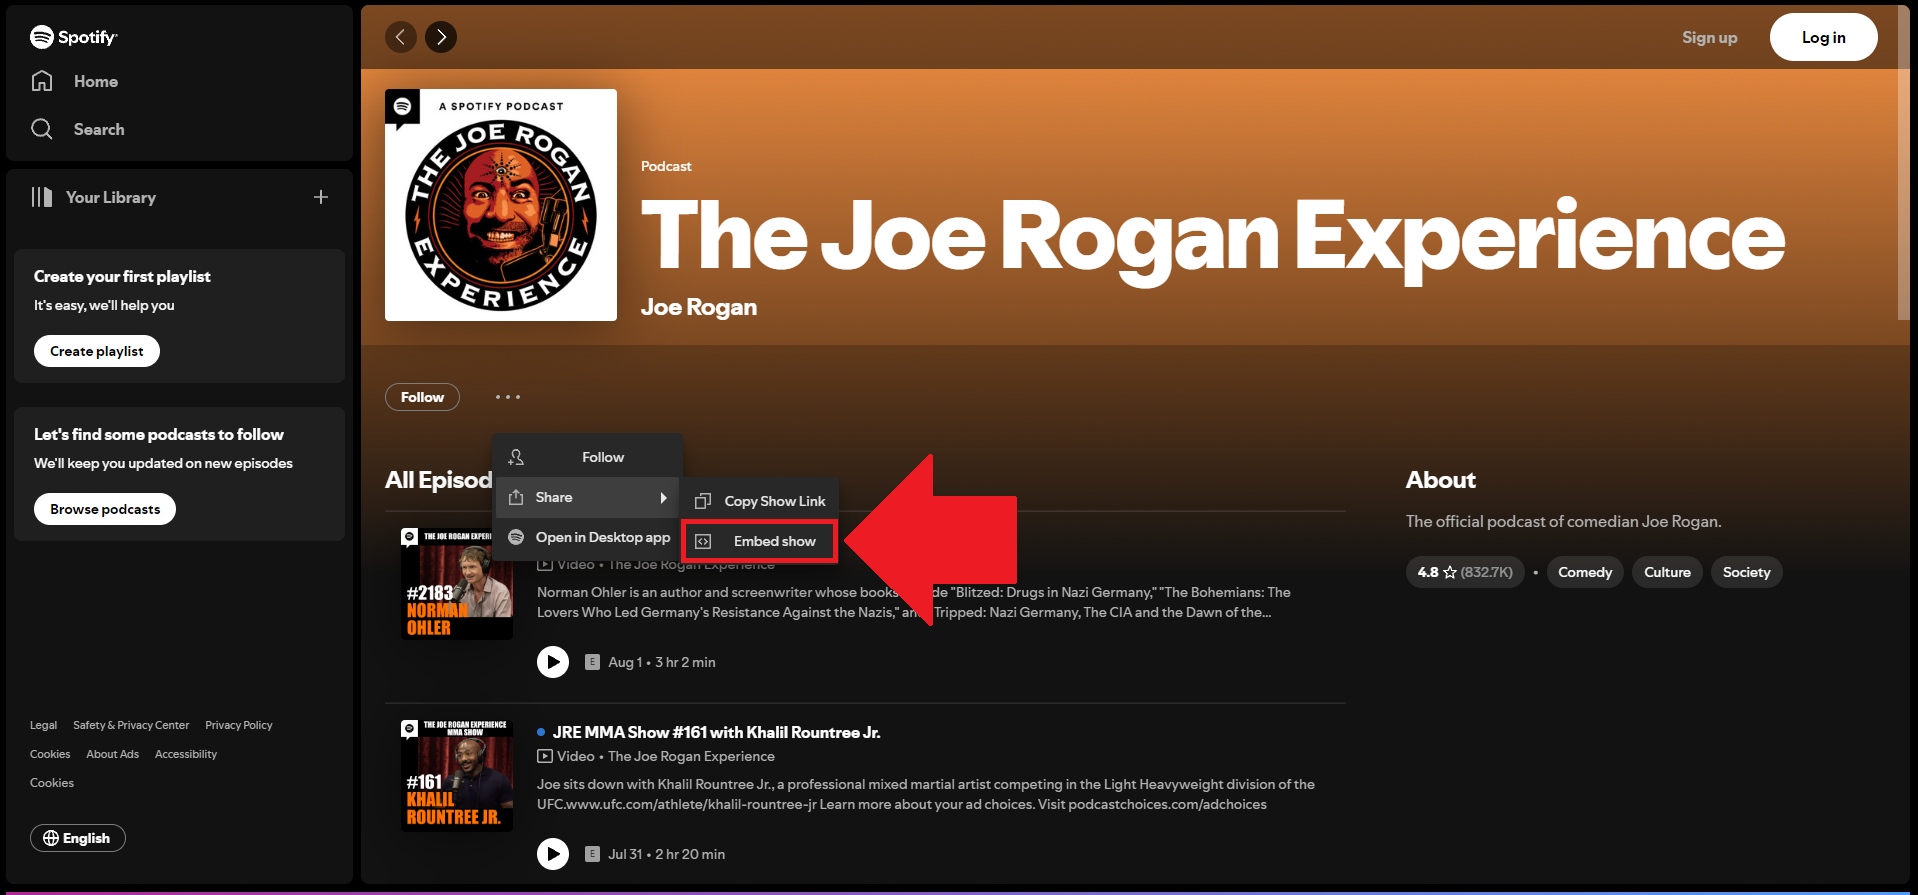Click Let's find some podcasts to follow
The height and width of the screenshot is (895, 1918).
point(159,434)
